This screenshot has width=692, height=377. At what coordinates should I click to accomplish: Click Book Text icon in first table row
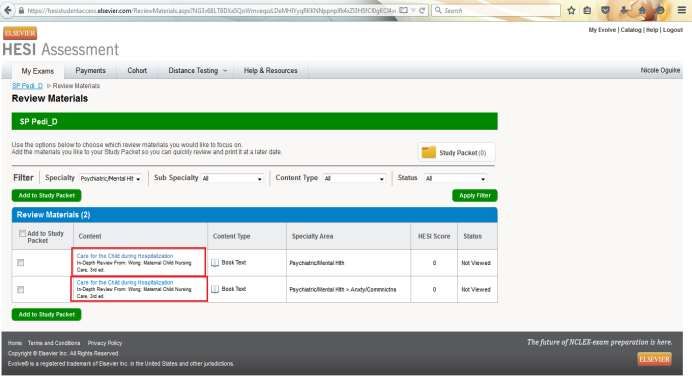215,263
